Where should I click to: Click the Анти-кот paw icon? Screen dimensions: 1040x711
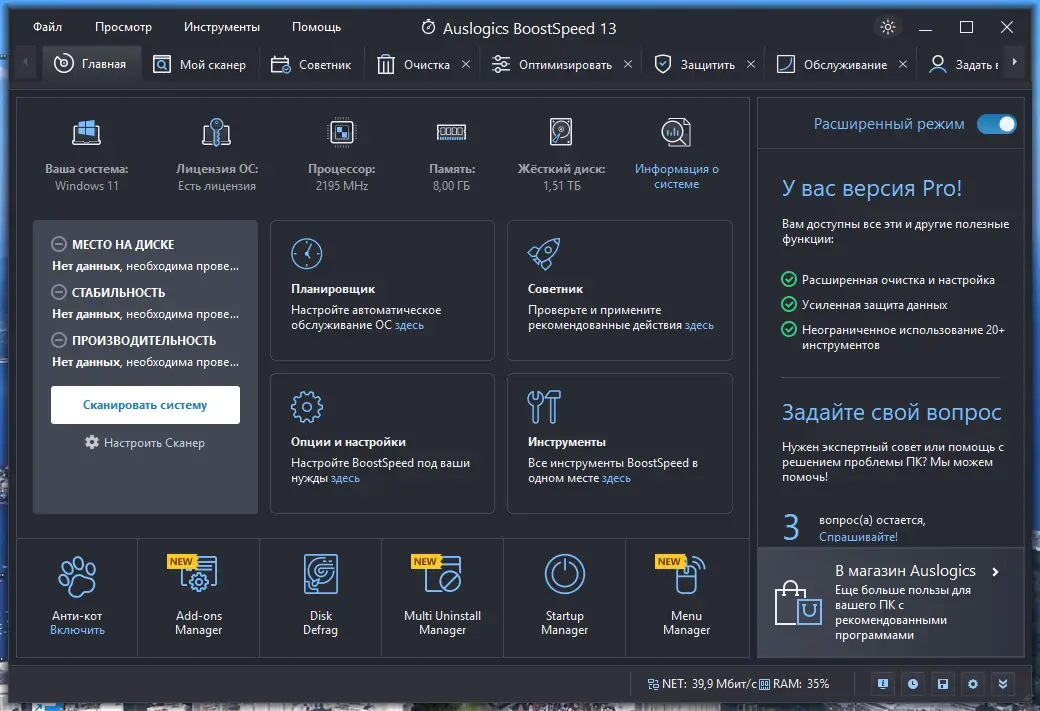[x=77, y=576]
